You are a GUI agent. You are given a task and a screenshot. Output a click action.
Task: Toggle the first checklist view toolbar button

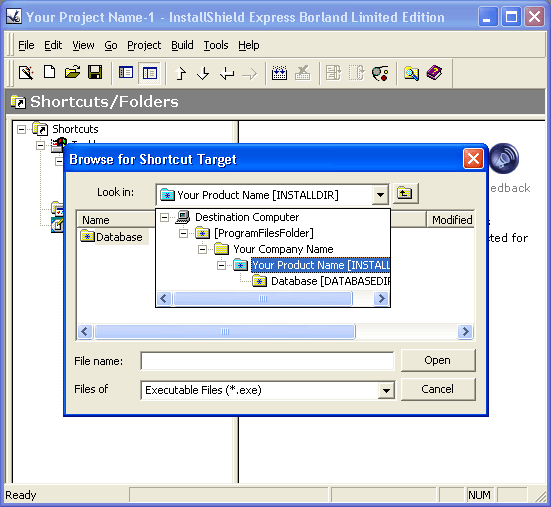[x=126, y=73]
